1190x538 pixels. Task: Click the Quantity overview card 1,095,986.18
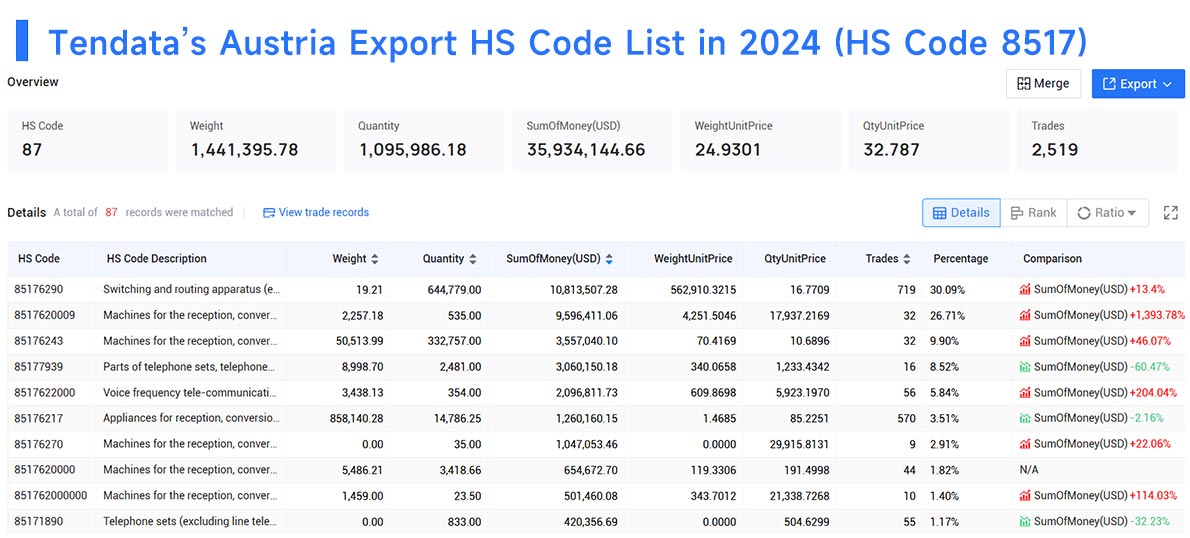(x=424, y=140)
